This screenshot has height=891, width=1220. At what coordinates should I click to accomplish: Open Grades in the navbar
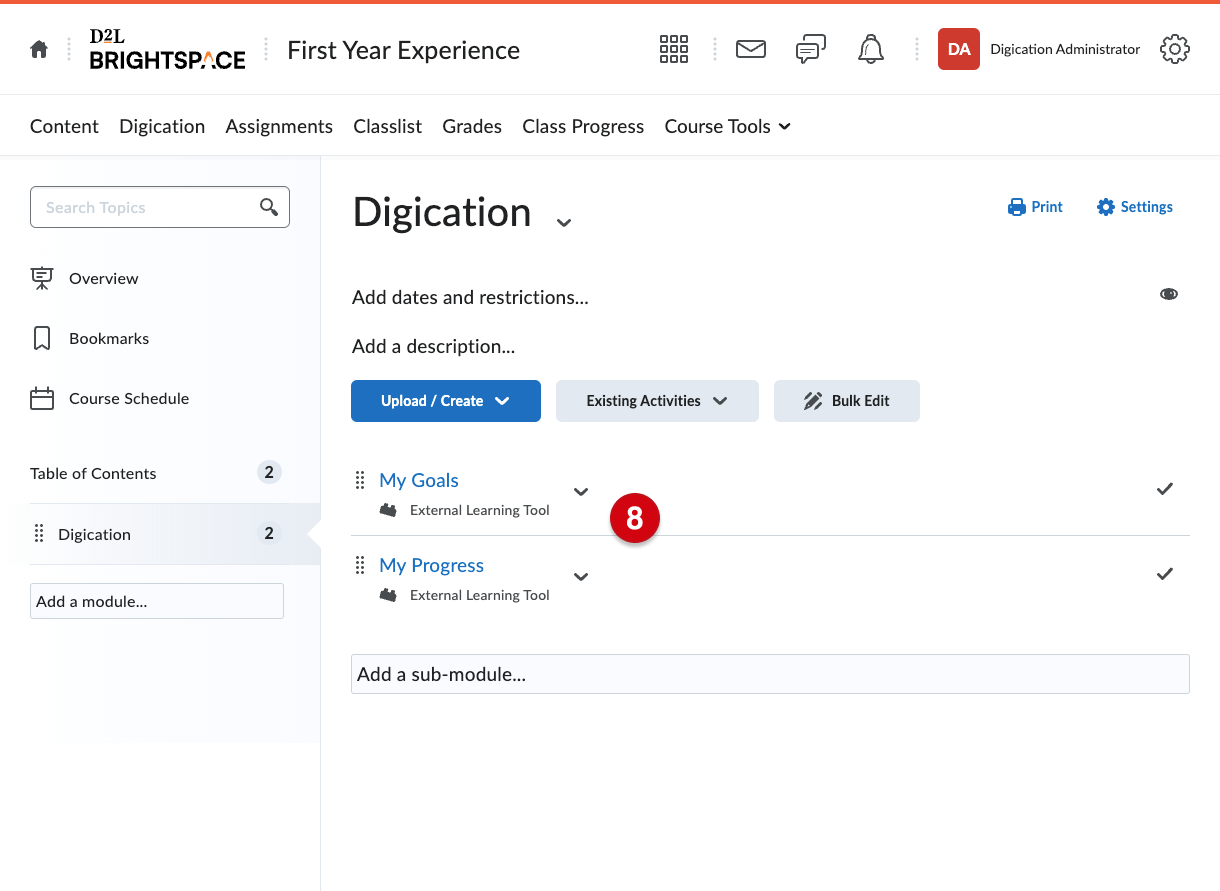pos(472,126)
